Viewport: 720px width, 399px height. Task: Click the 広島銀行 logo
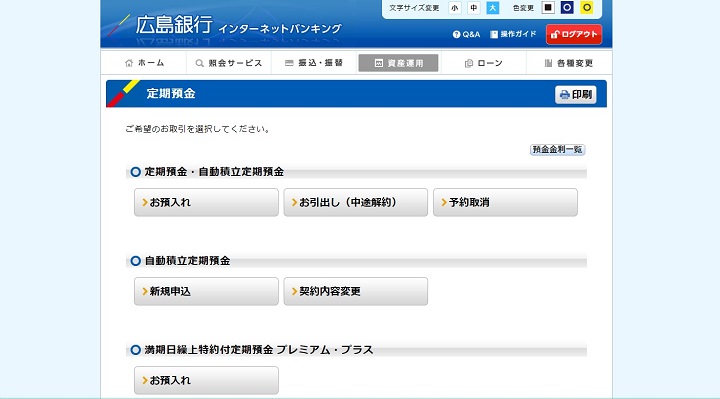coord(174,25)
